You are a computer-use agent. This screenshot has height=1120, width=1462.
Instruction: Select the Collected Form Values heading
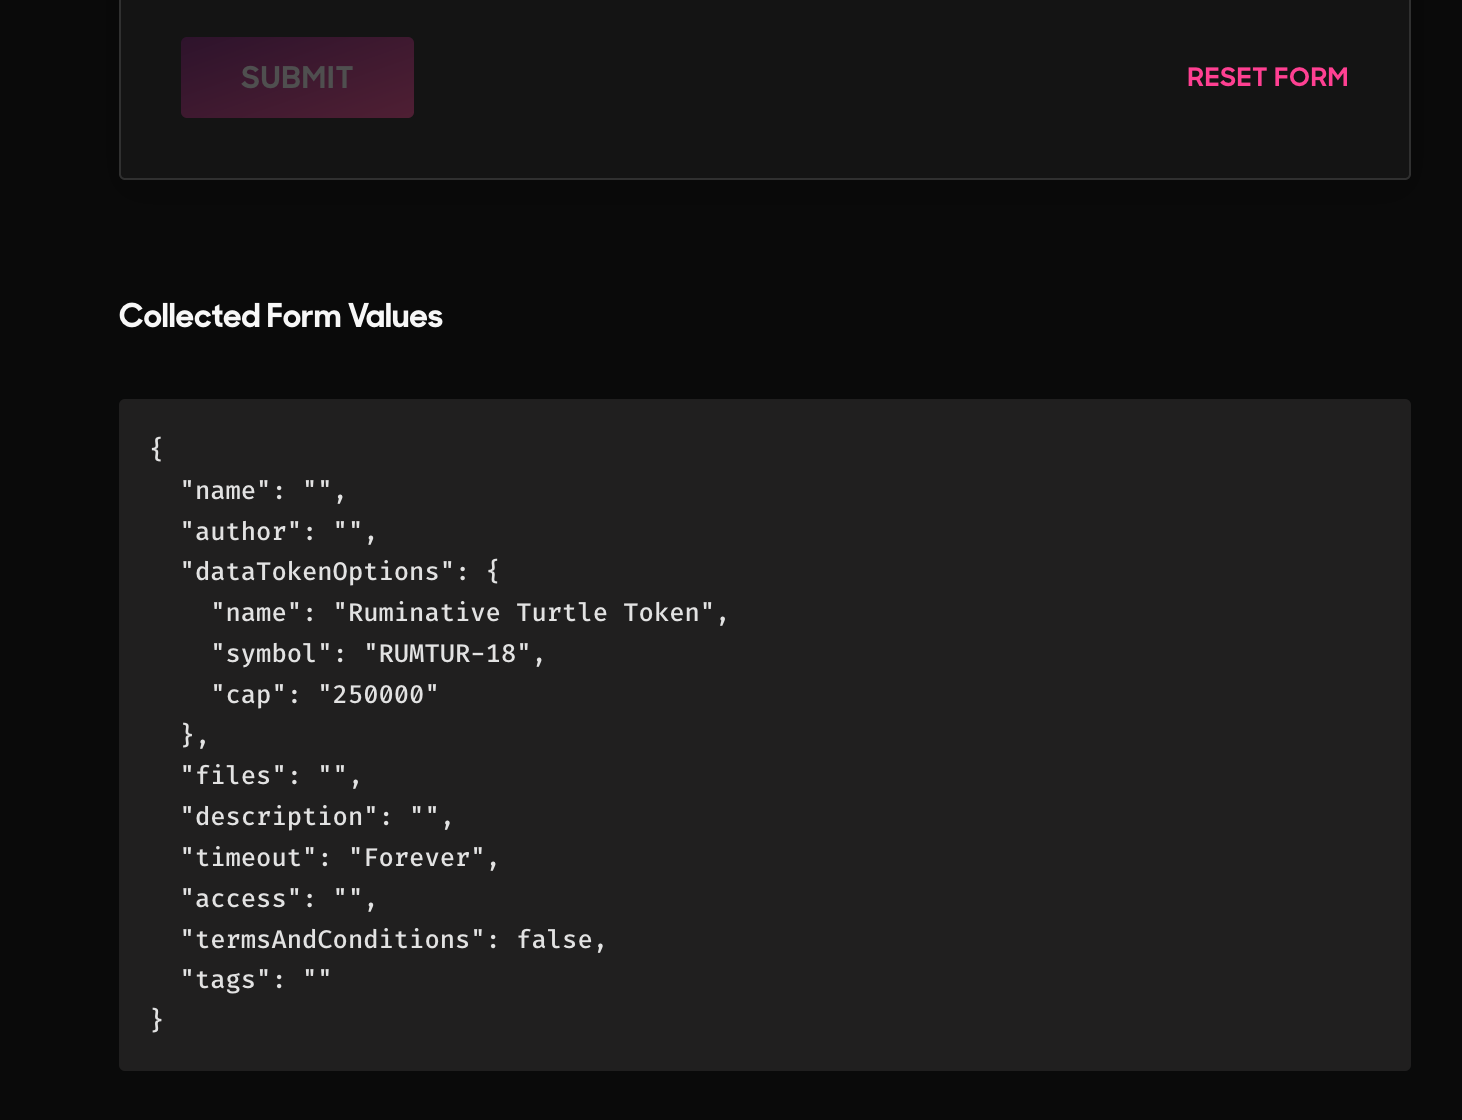click(x=281, y=316)
